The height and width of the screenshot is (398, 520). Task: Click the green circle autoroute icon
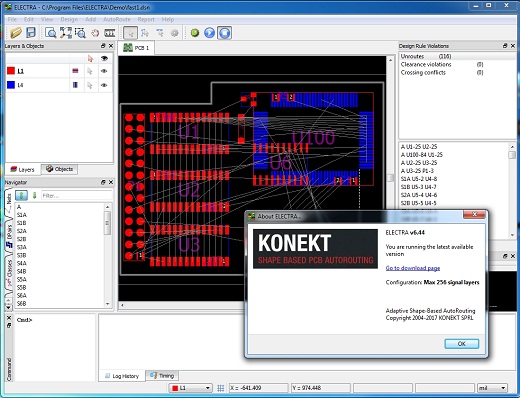[x=195, y=33]
